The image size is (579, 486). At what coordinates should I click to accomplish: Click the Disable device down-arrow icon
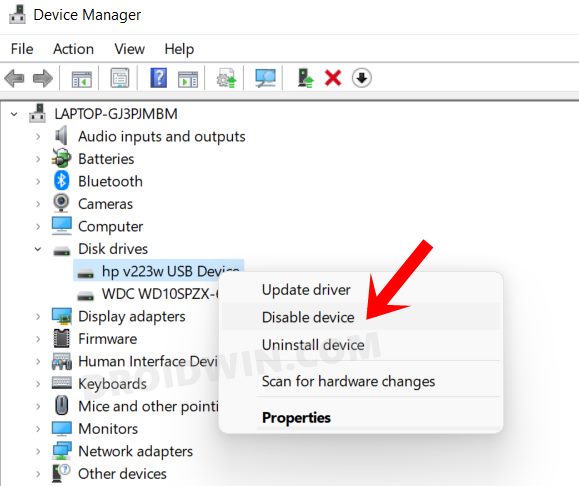[x=362, y=78]
